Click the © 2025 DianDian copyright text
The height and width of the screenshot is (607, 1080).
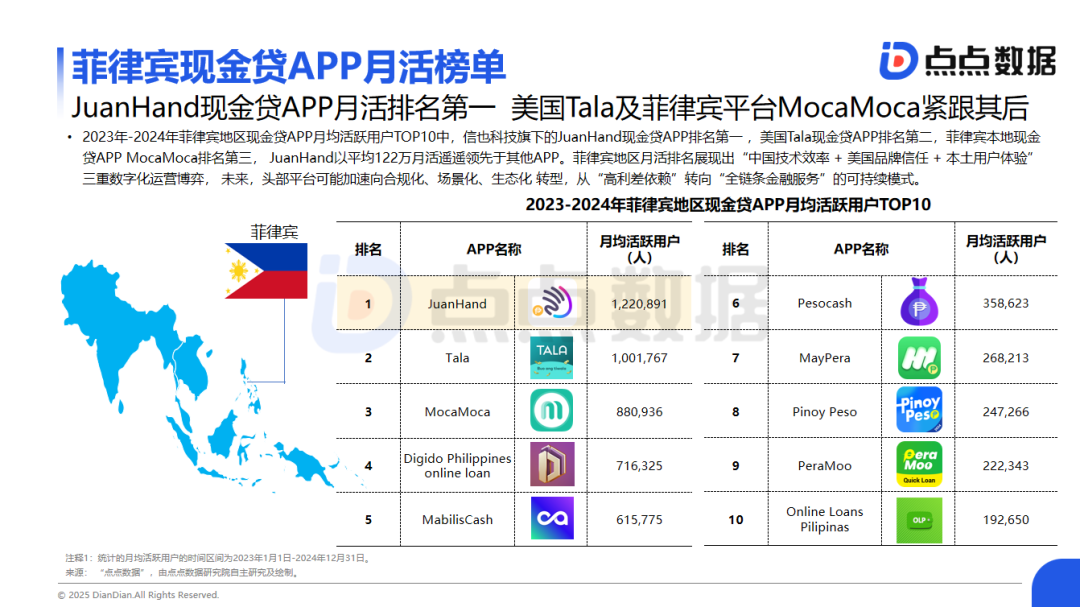pyautogui.click(x=138, y=595)
